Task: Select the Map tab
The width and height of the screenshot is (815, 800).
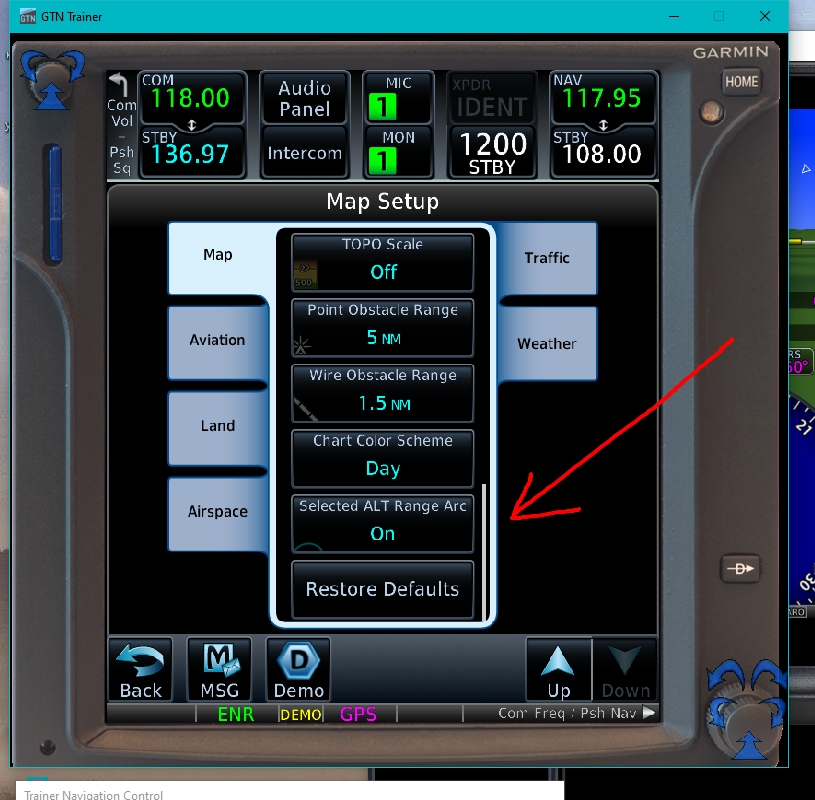Action: pyautogui.click(x=218, y=258)
